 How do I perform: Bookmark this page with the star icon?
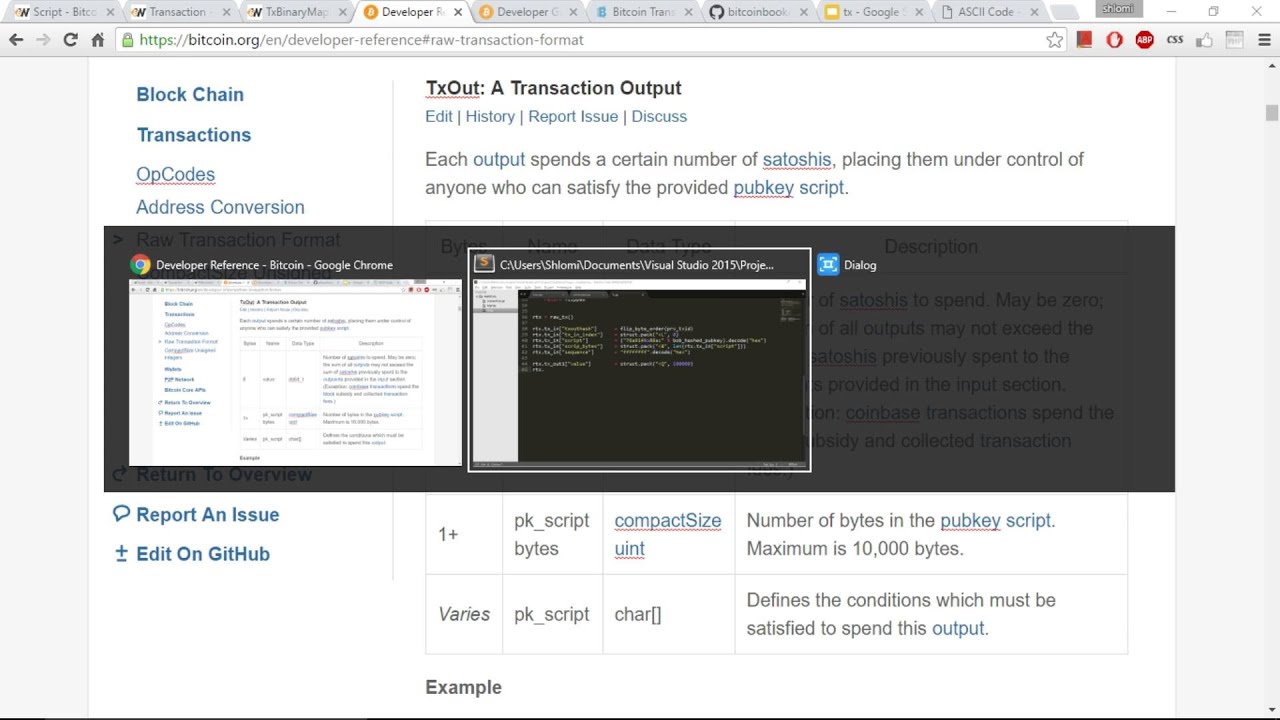[x=1055, y=40]
